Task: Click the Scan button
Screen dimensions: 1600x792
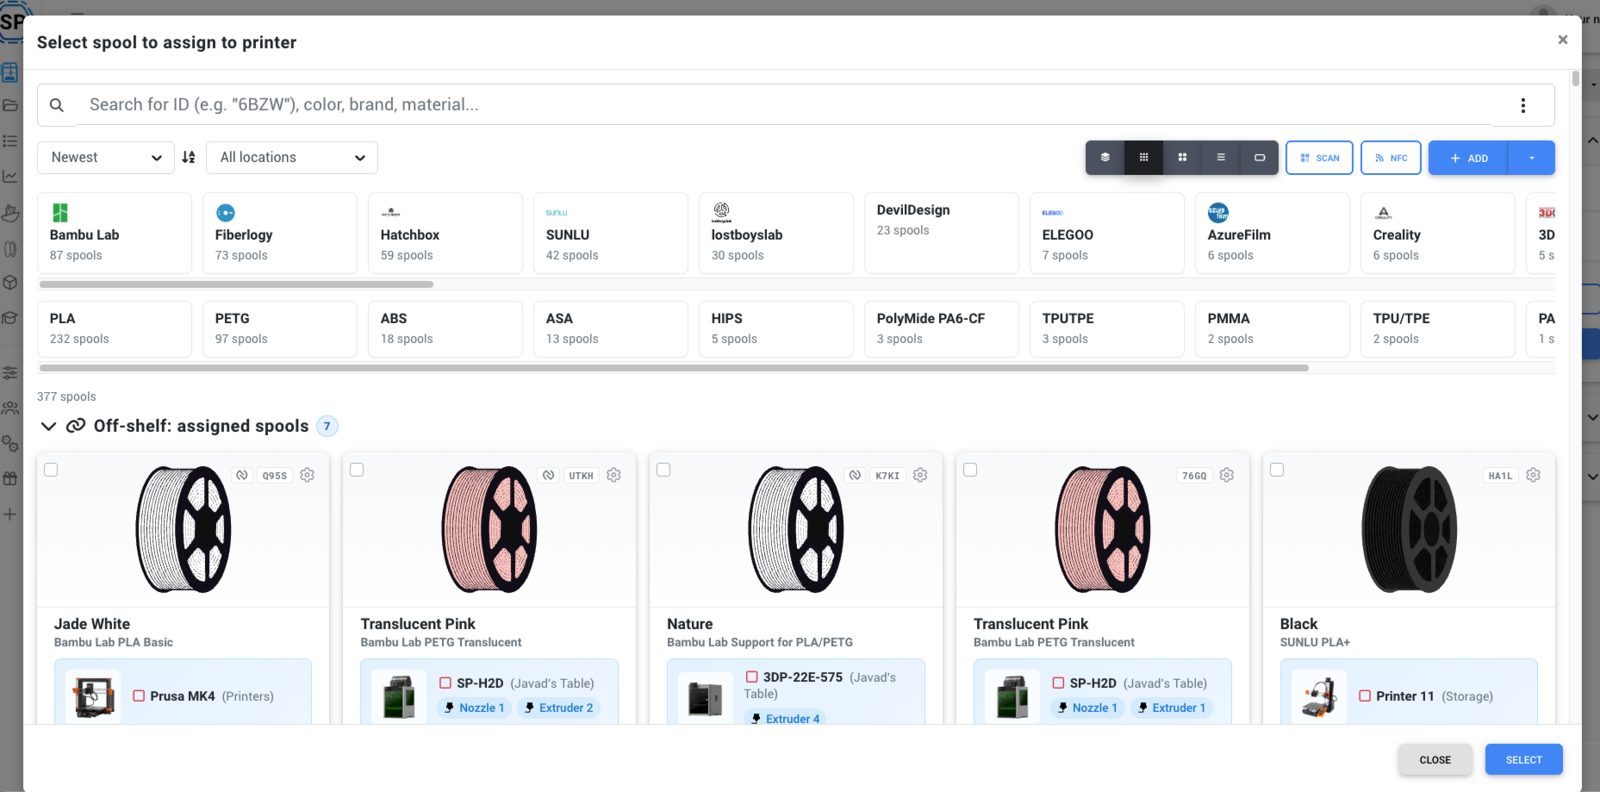Action: pos(1320,158)
